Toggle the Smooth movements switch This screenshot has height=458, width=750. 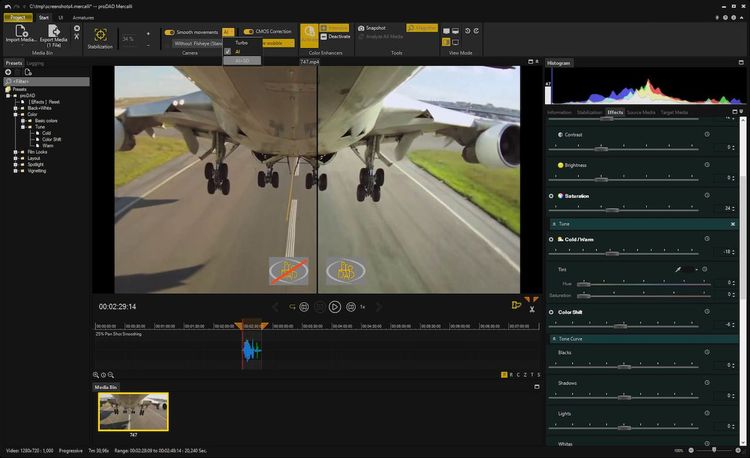(170, 32)
